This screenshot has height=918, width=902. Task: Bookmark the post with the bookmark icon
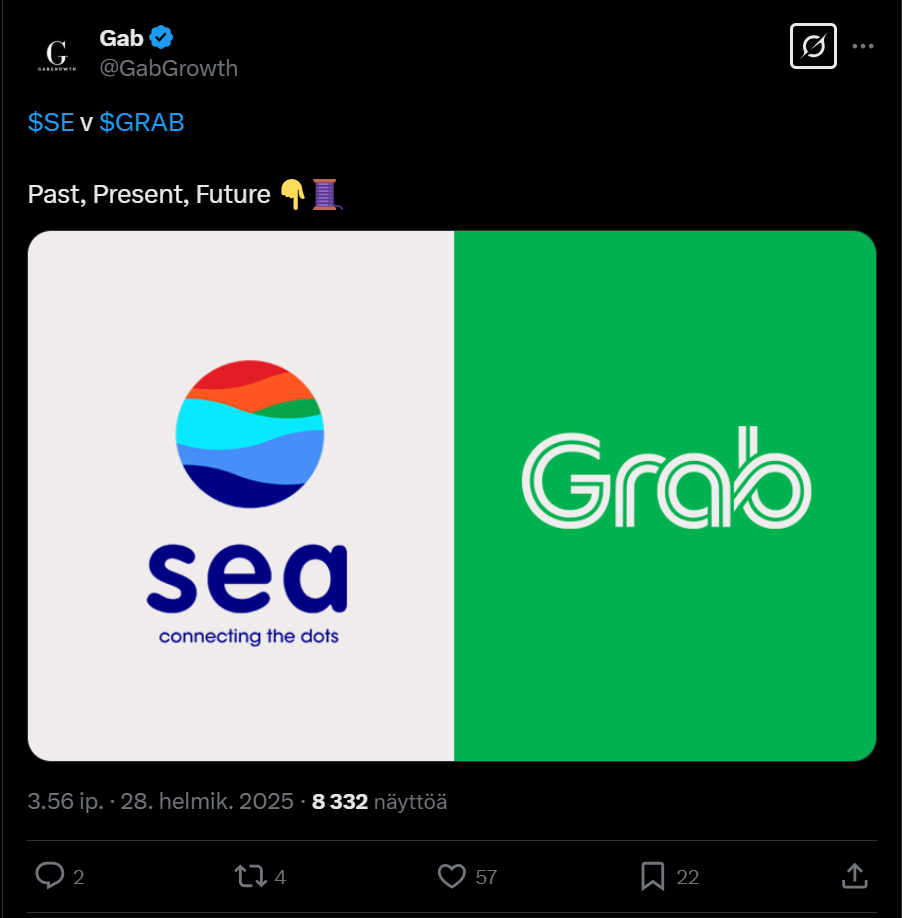coord(653,877)
